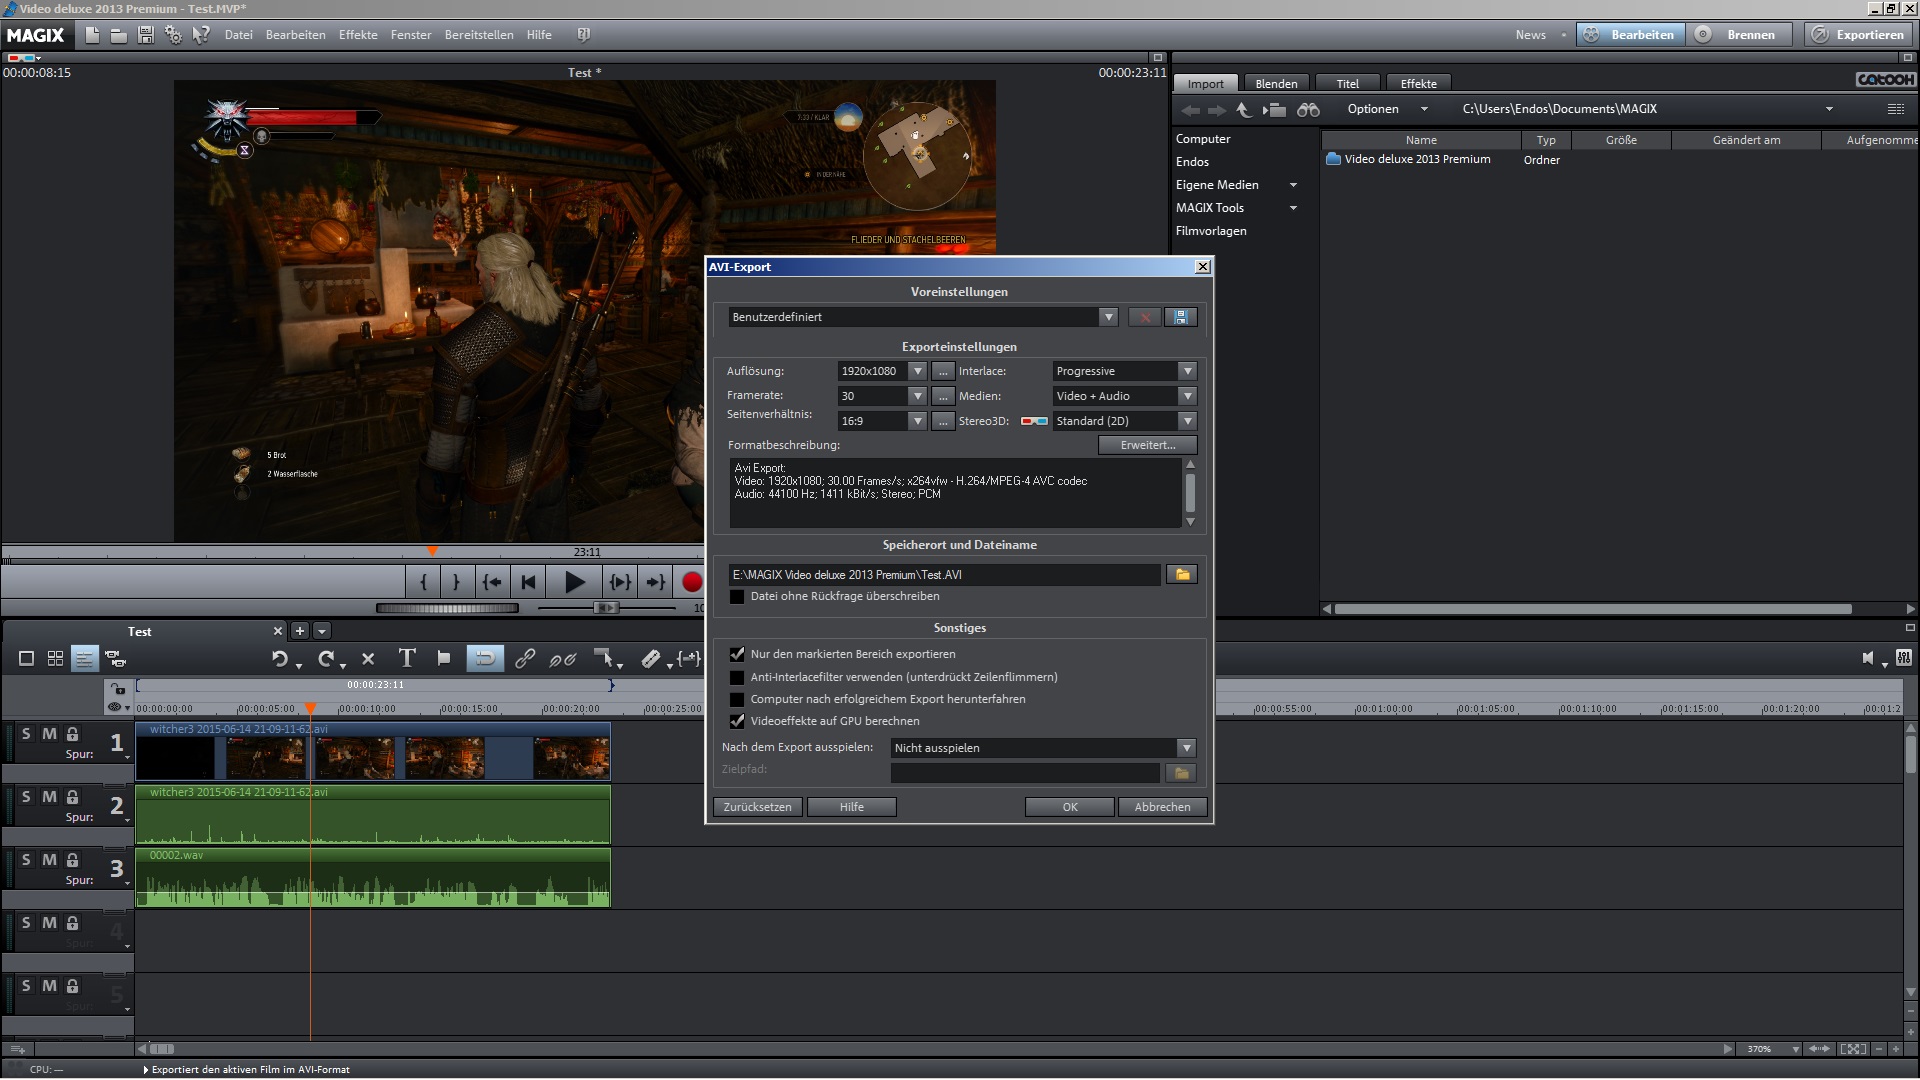The height and width of the screenshot is (1080, 1920).
Task: Toggle the magnet object snapping icon
Action: 484,658
